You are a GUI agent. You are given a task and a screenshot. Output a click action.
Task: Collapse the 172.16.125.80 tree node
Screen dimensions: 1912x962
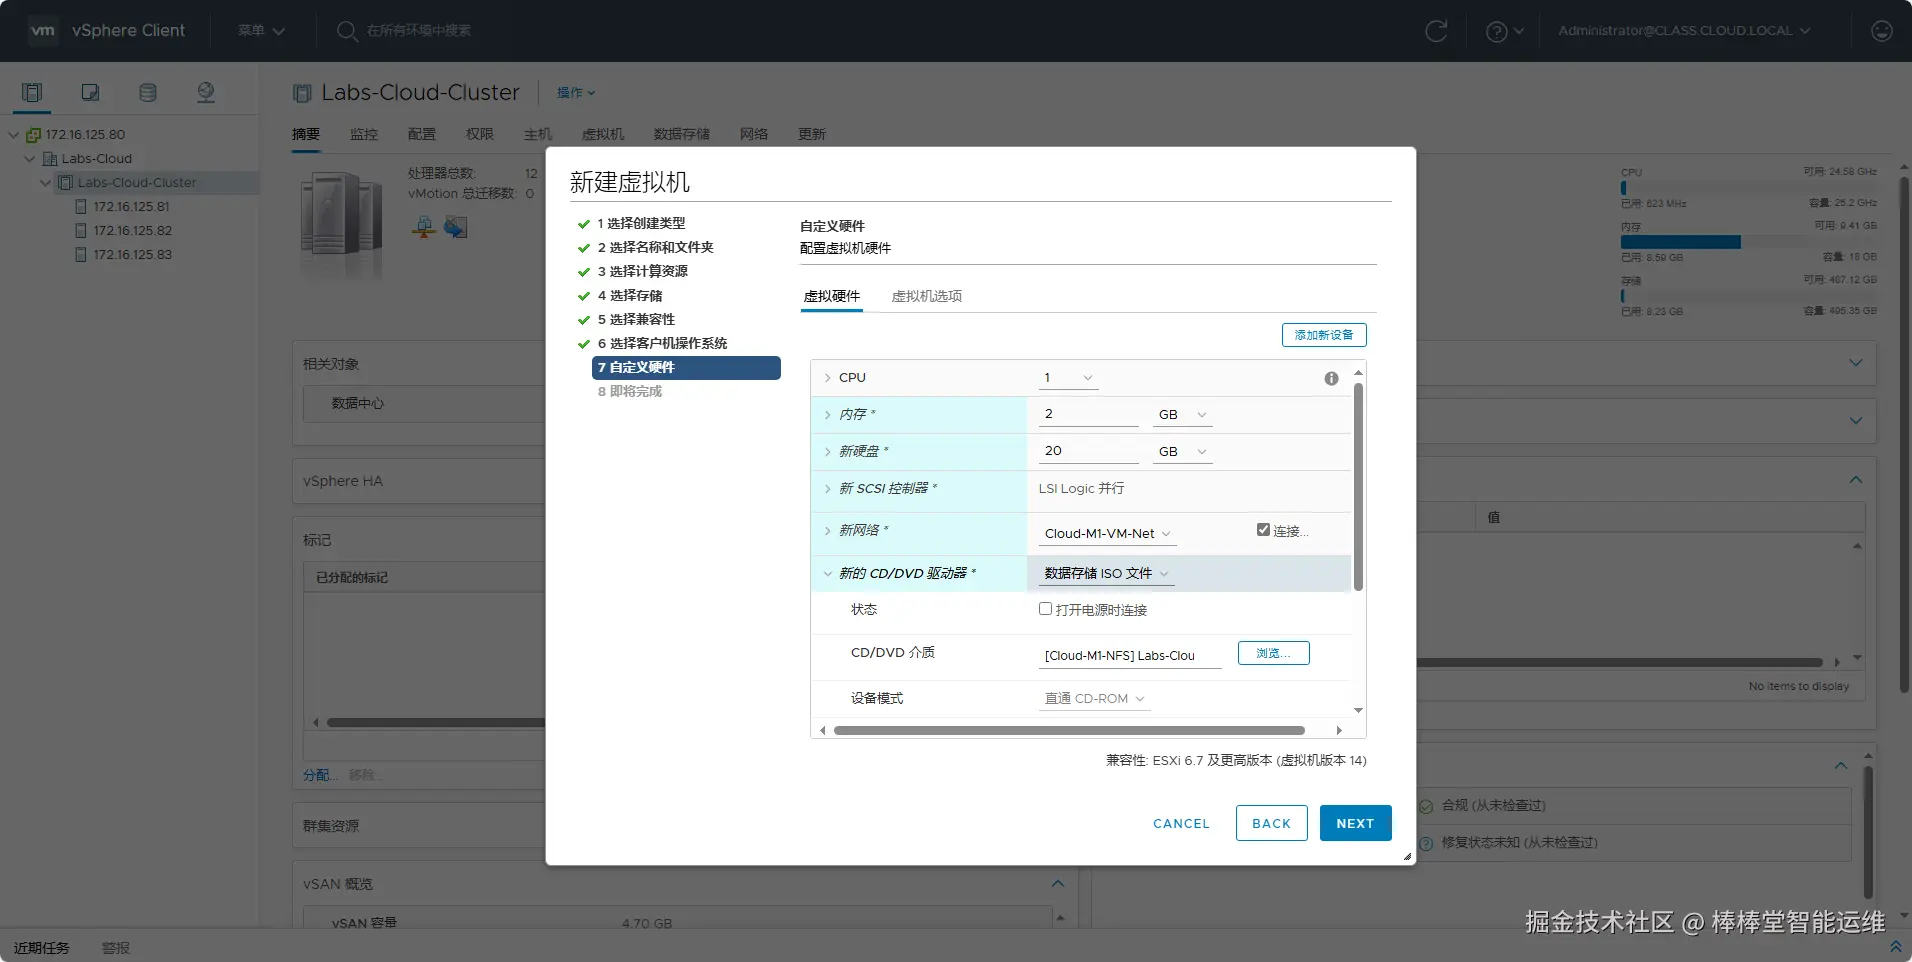tap(14, 135)
